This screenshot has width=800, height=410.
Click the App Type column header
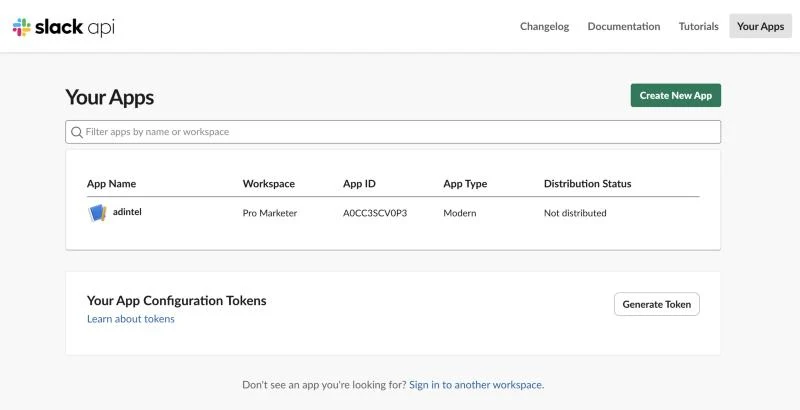[x=465, y=184]
